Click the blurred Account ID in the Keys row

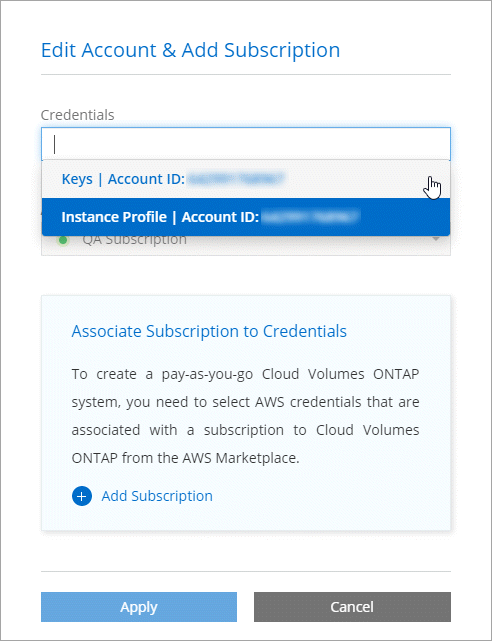coord(237,179)
